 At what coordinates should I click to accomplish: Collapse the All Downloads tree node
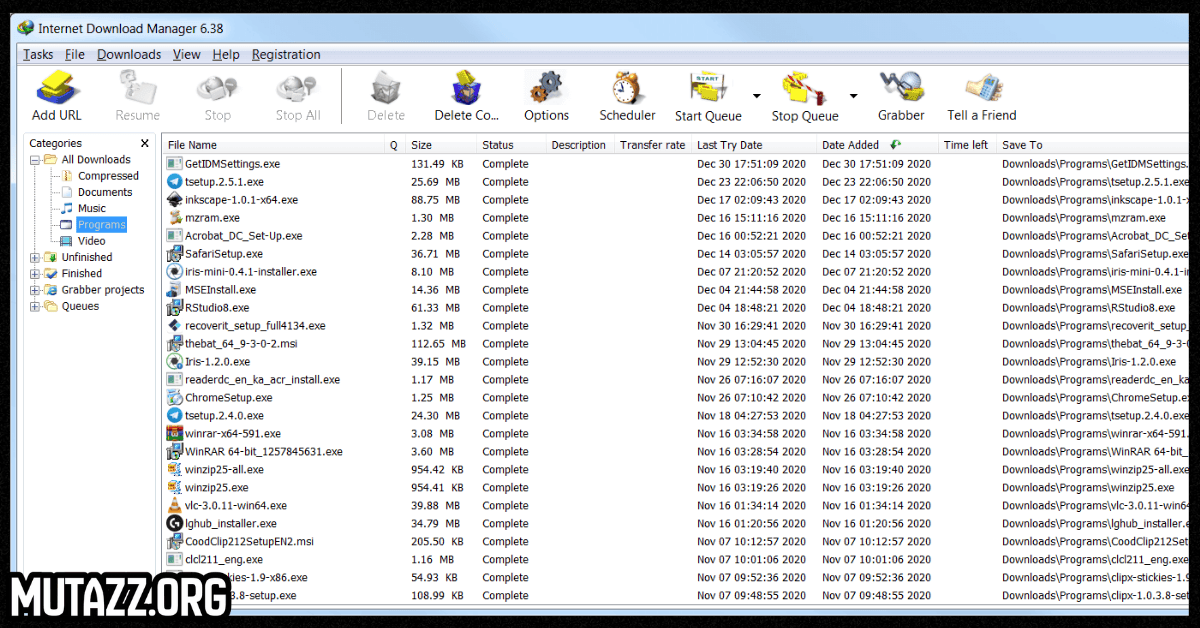coord(36,160)
